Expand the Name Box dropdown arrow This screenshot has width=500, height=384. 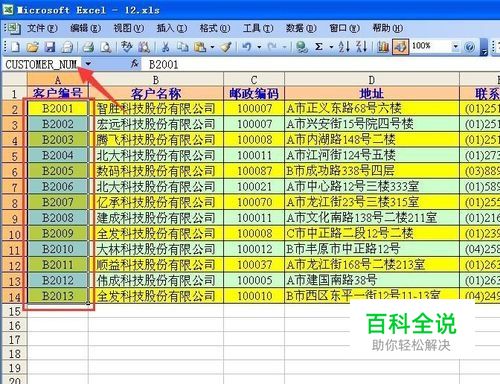point(88,64)
